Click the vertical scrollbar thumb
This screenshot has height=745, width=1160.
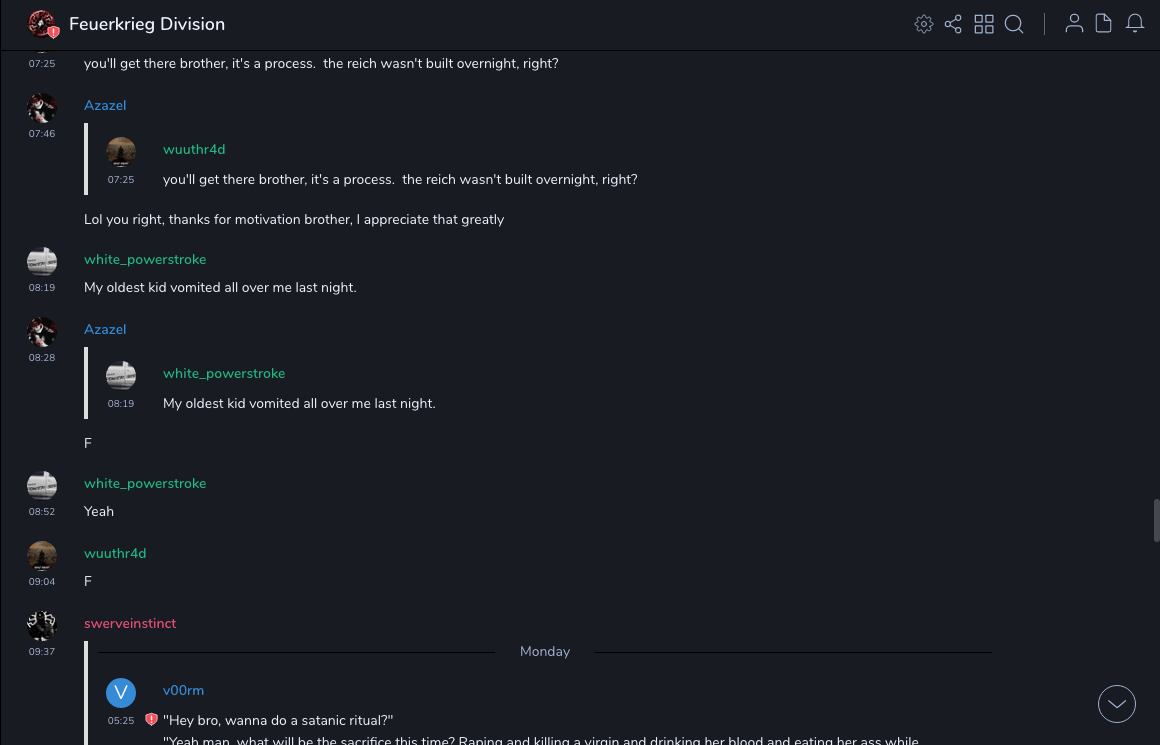point(1156,520)
